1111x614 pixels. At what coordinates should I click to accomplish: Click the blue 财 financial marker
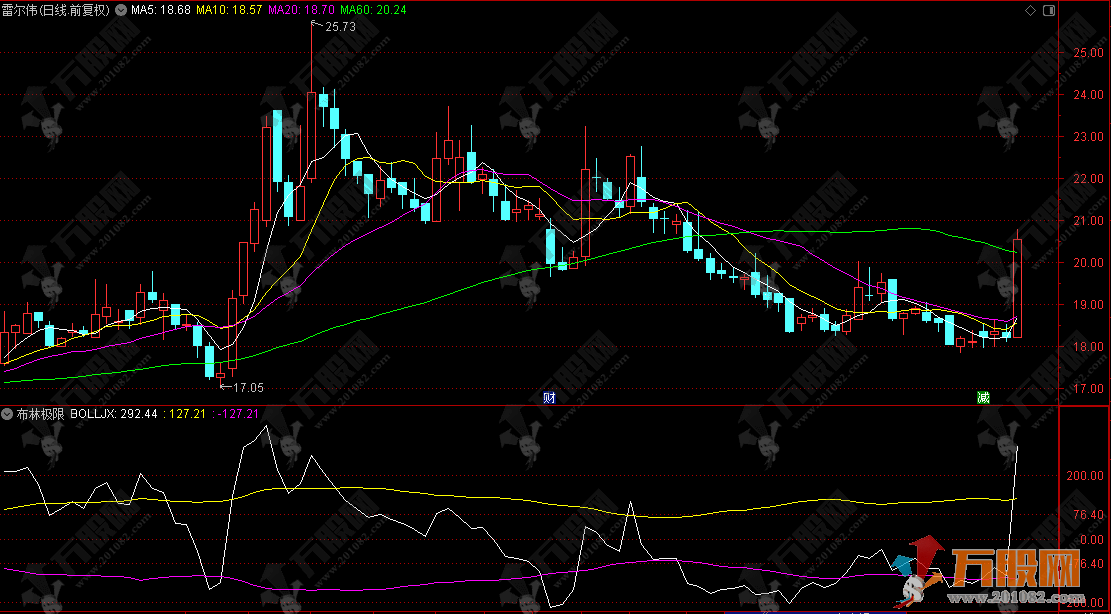[x=549, y=397]
